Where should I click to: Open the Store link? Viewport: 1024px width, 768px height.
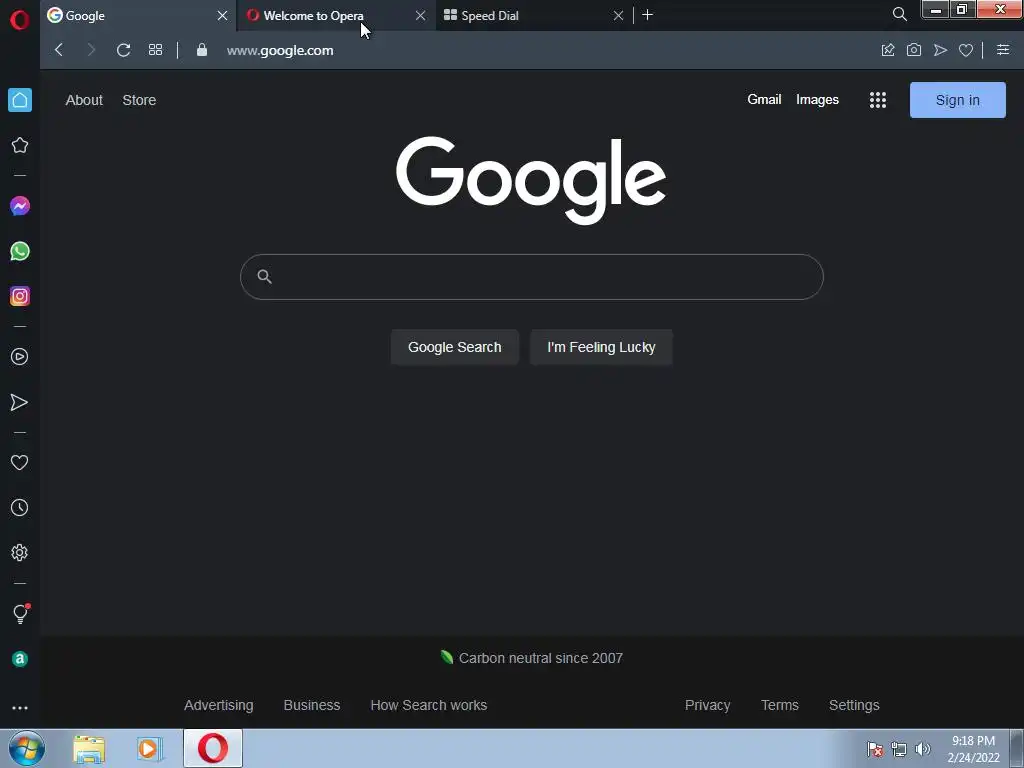[x=139, y=100]
